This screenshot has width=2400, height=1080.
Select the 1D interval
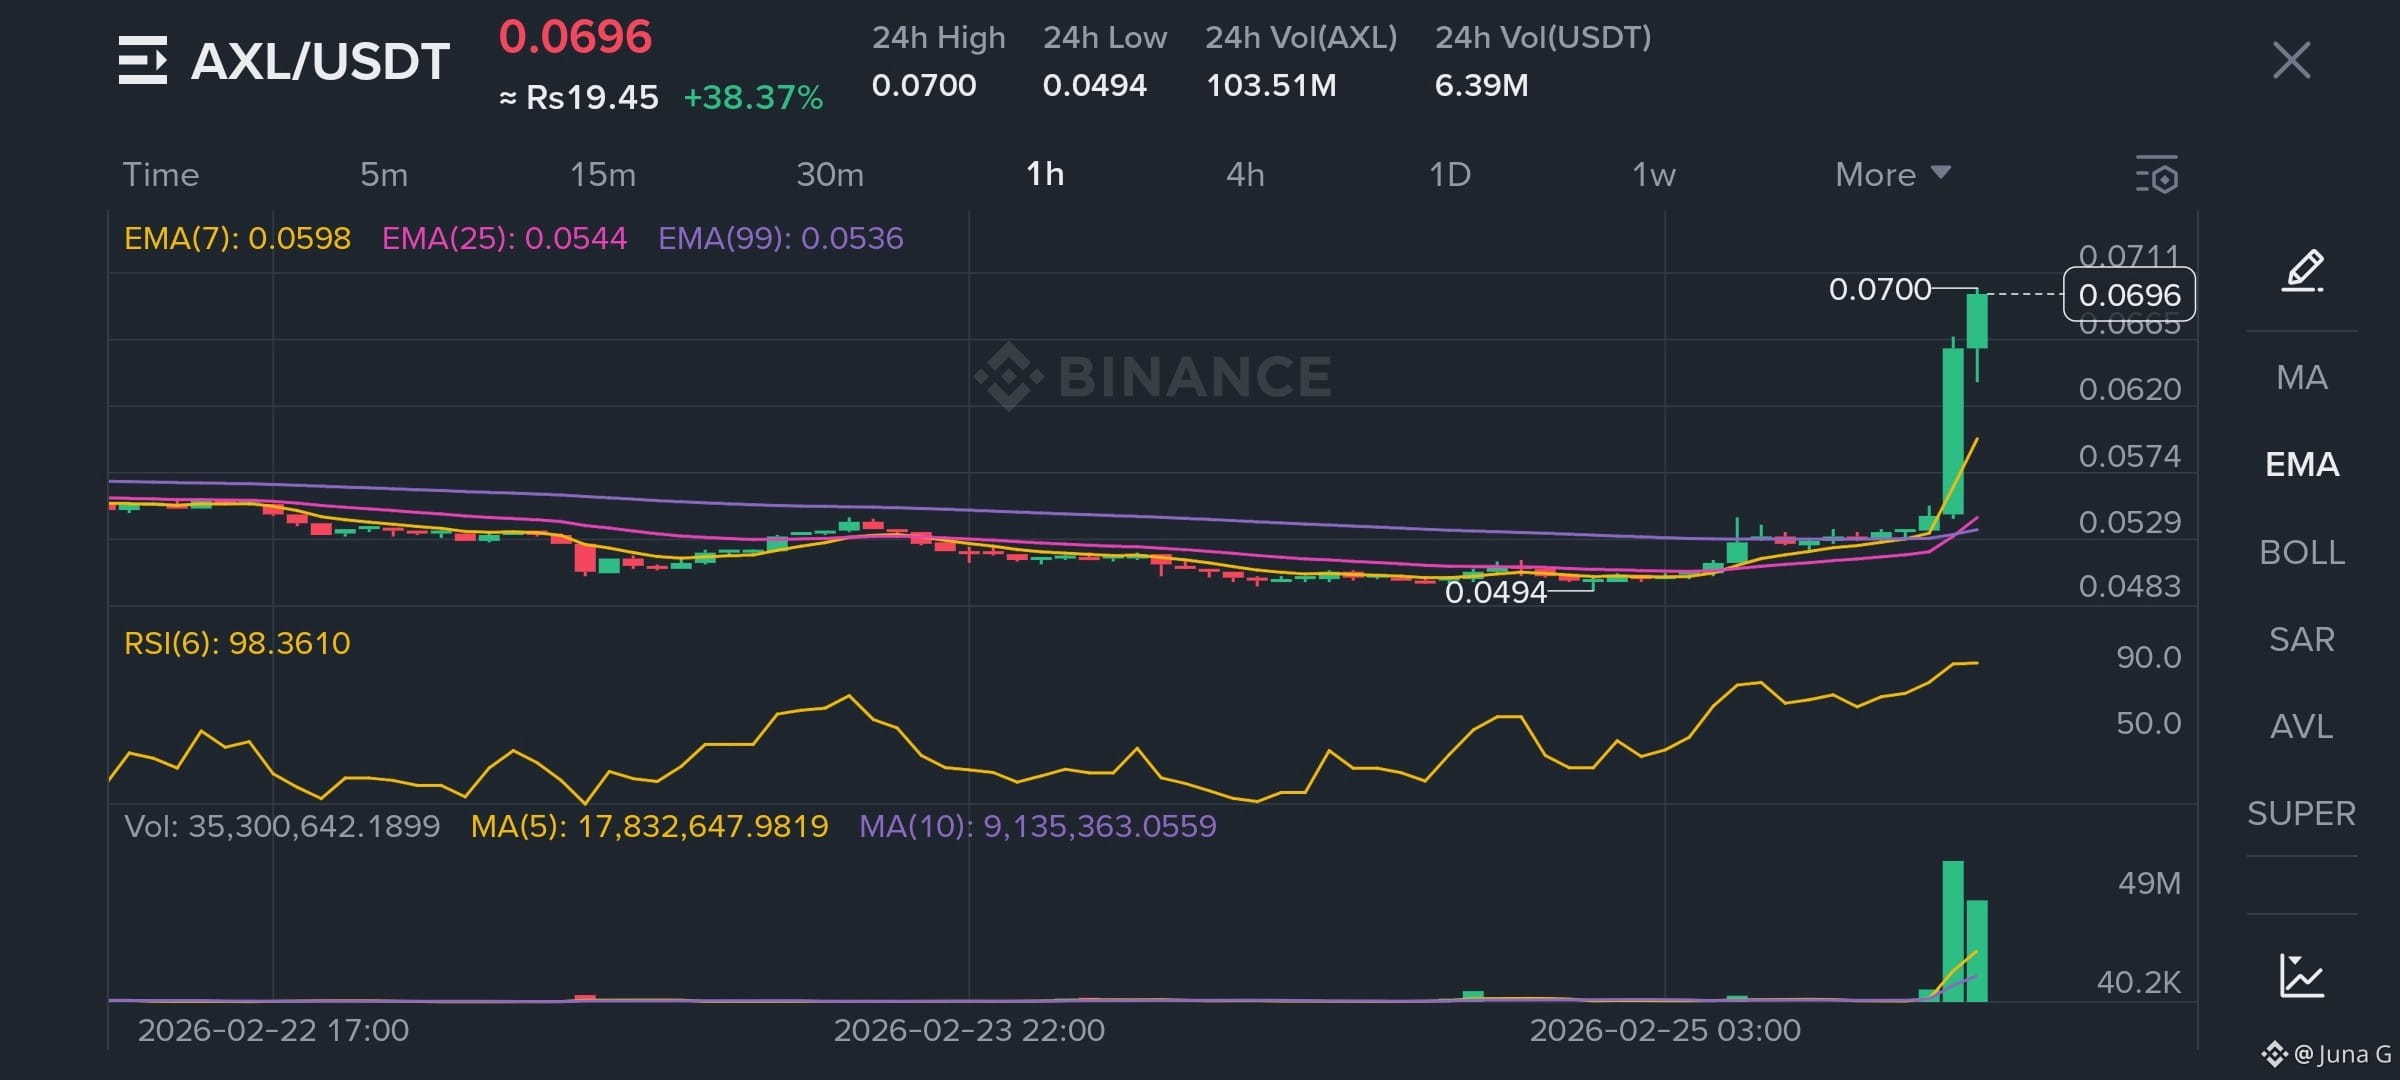click(x=1450, y=175)
